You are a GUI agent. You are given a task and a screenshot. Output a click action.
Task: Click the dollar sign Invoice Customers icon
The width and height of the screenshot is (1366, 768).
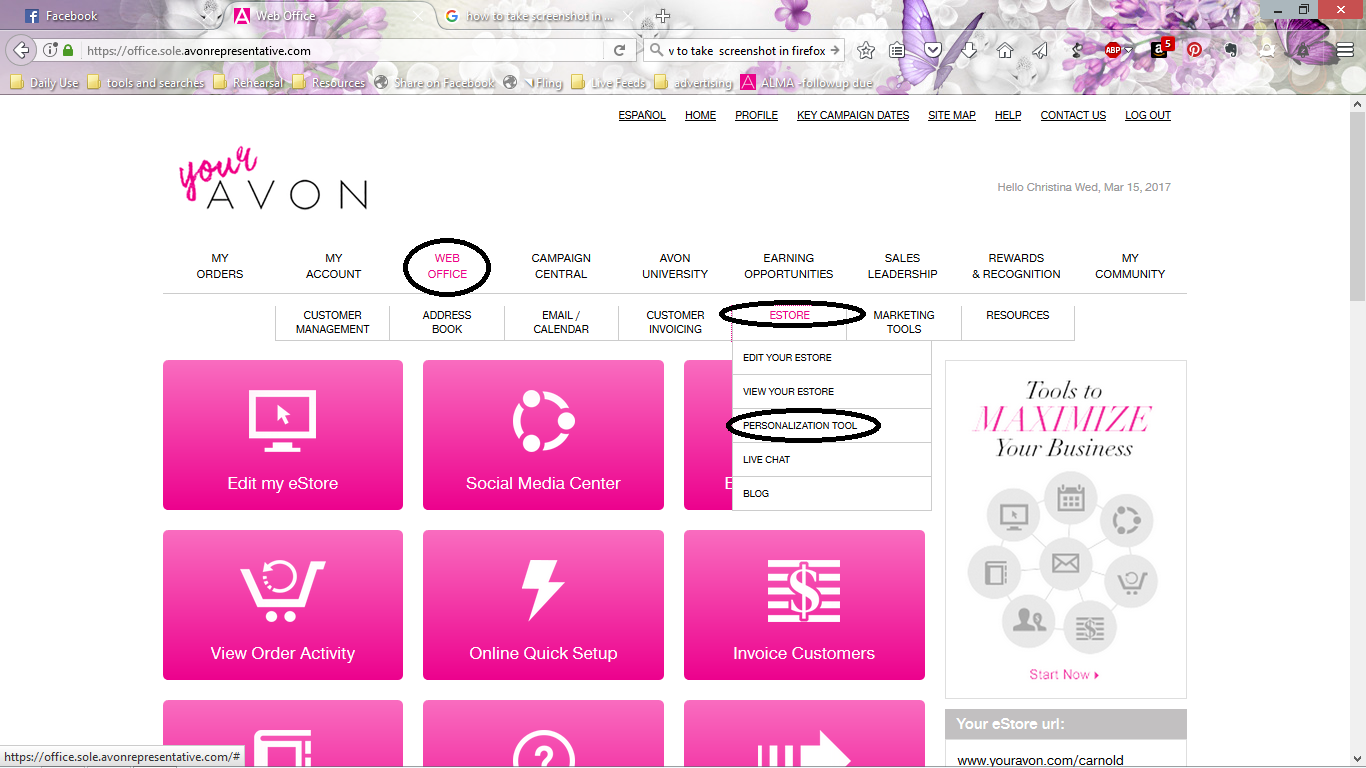point(804,591)
